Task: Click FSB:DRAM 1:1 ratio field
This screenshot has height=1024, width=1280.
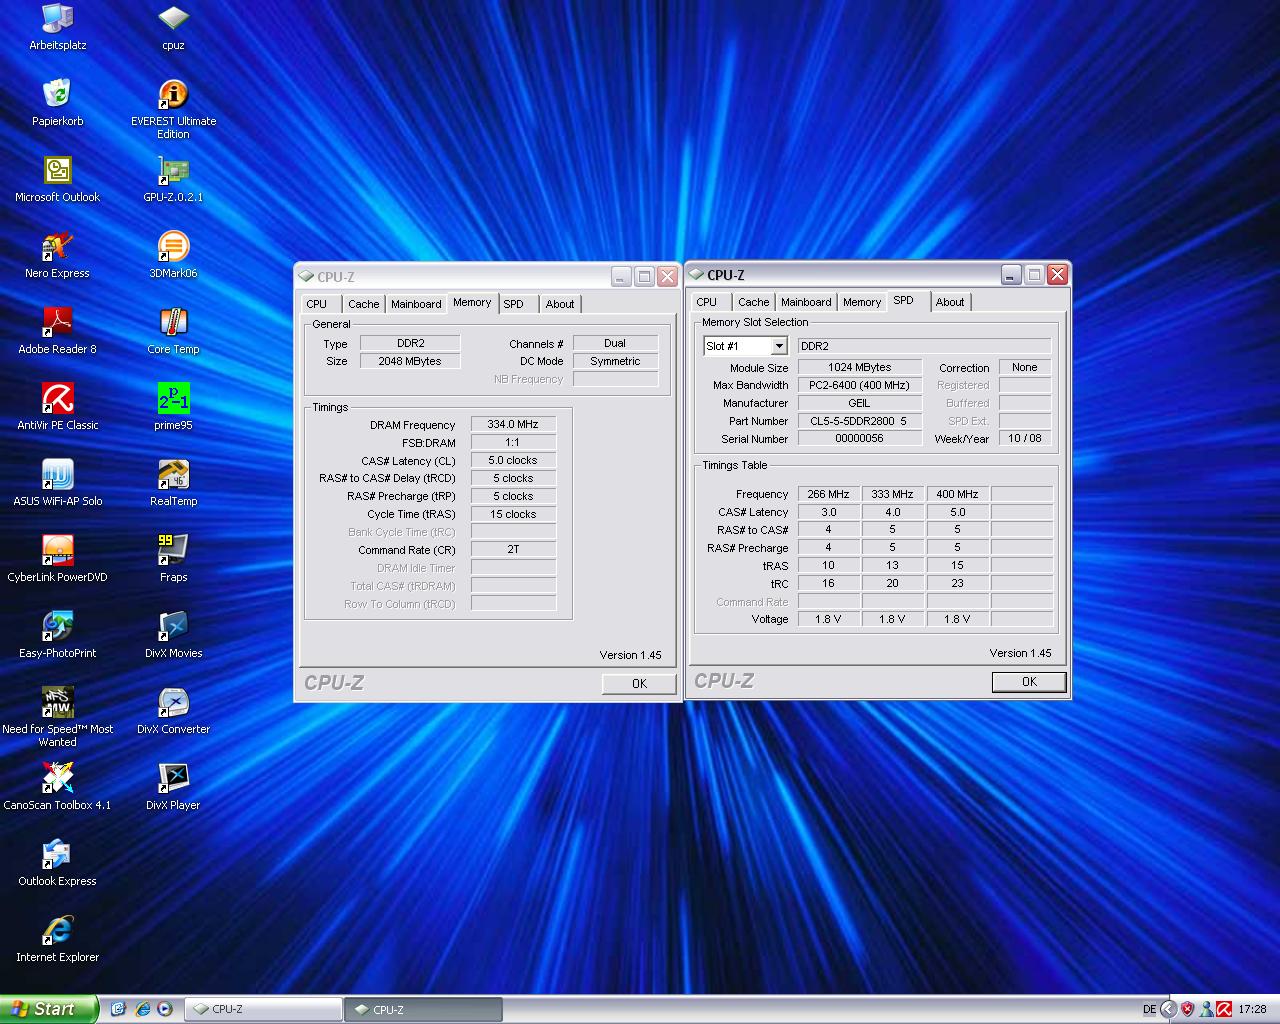Action: 513,442
